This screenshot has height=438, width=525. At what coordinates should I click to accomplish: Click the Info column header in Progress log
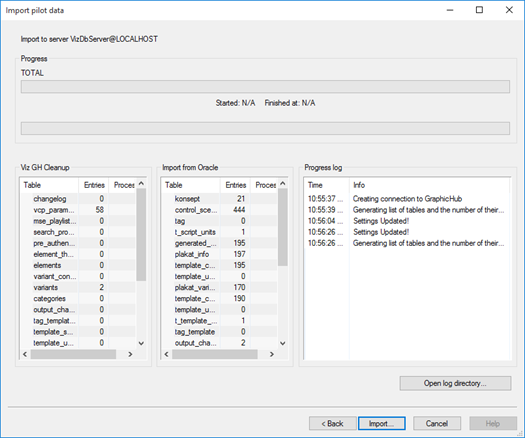tap(429, 185)
